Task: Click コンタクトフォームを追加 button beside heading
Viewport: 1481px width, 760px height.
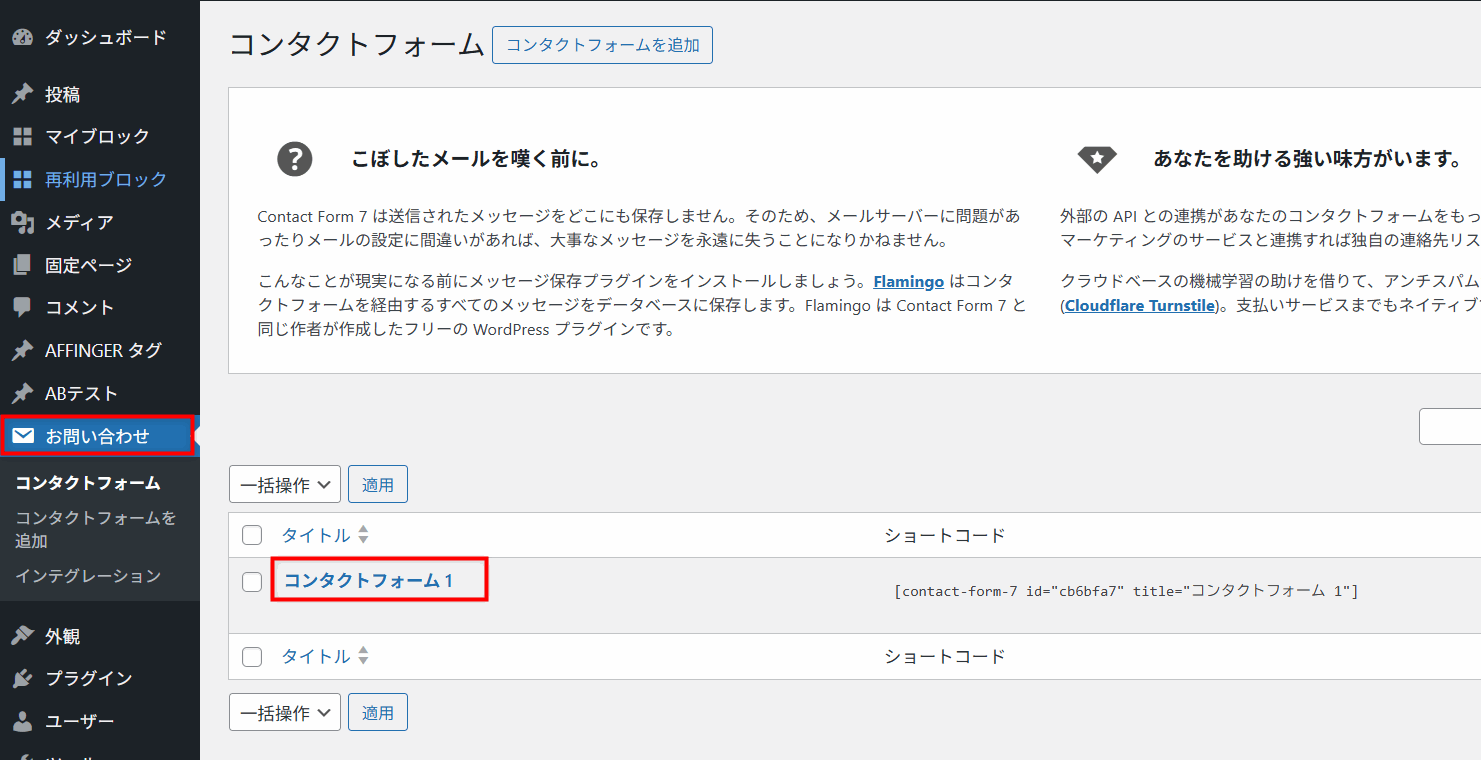Action: point(602,45)
